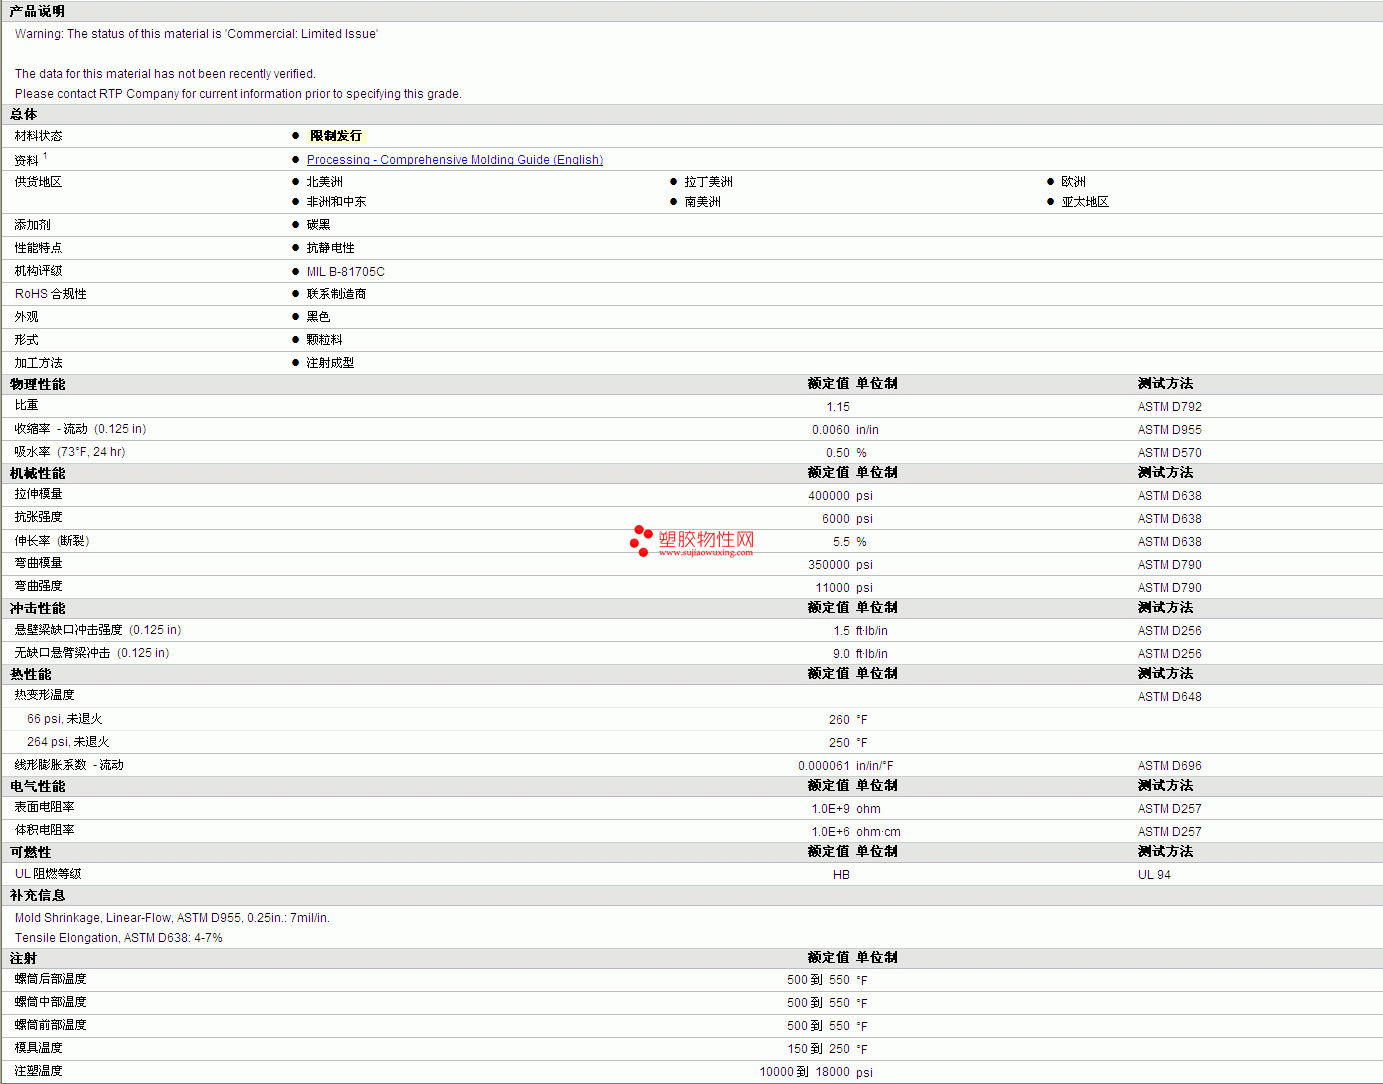Click the bullet icon beside 北美洲
The height and width of the screenshot is (1084, 1383).
click(x=296, y=182)
